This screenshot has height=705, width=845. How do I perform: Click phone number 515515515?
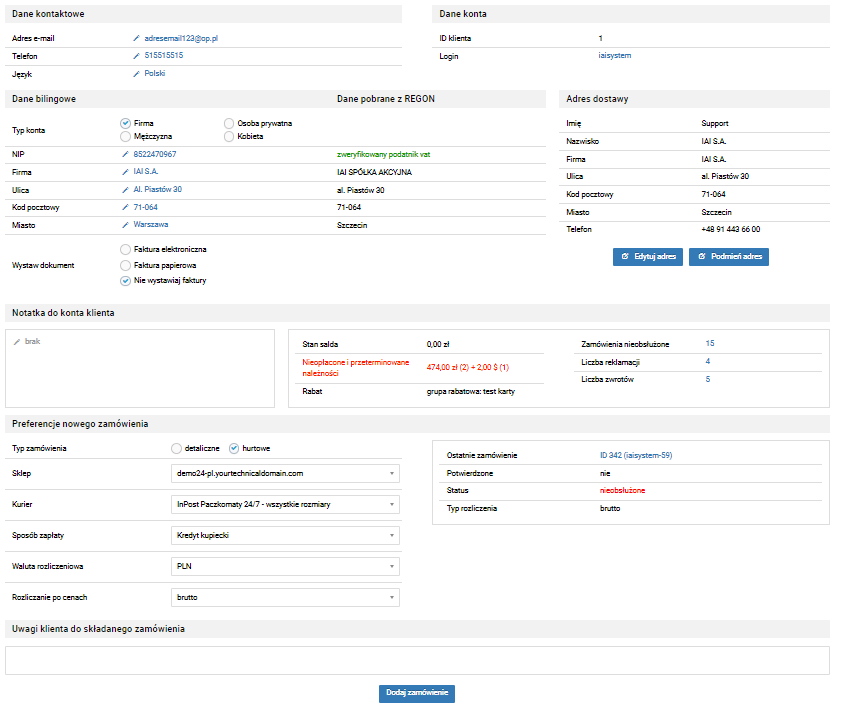click(164, 56)
